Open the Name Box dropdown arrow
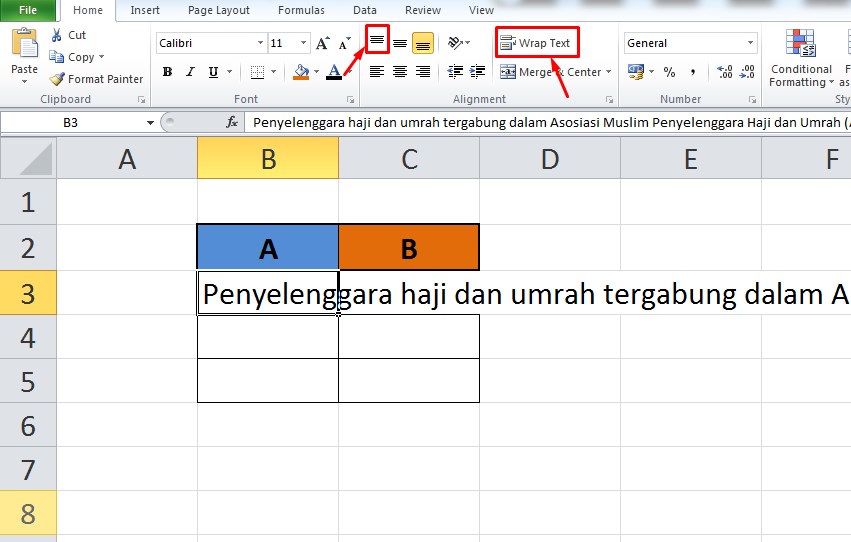The image size is (851, 542). tap(150, 123)
